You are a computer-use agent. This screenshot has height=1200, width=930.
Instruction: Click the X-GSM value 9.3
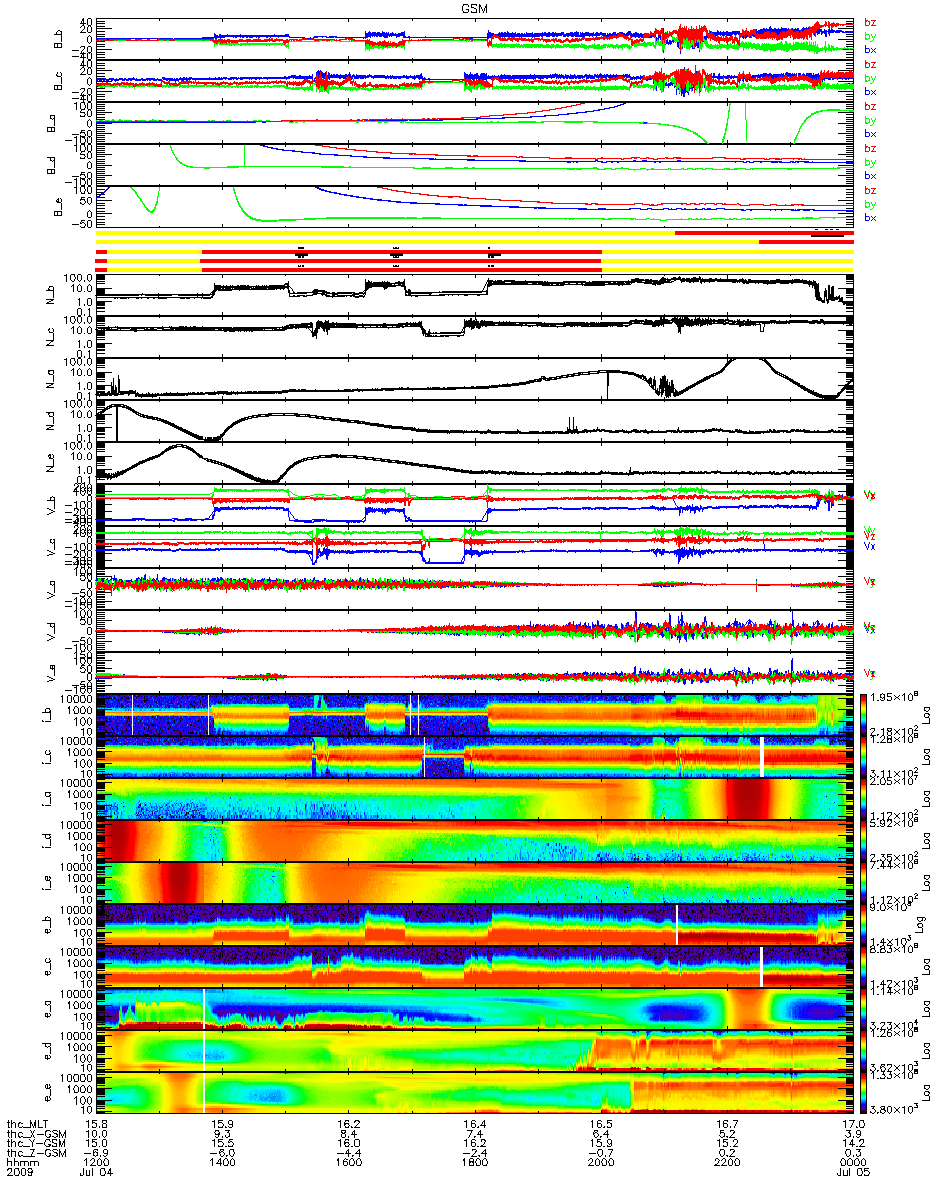[x=221, y=1134]
